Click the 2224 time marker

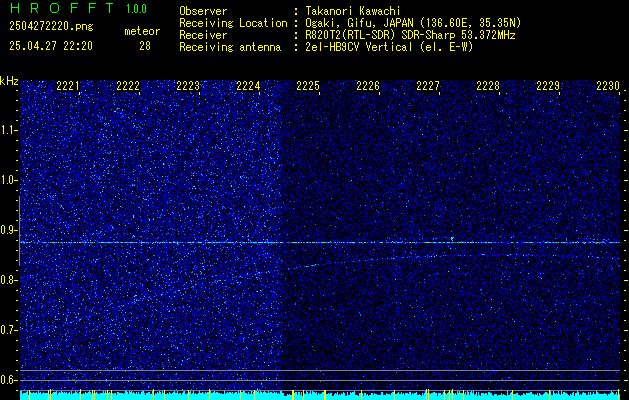pos(248,86)
